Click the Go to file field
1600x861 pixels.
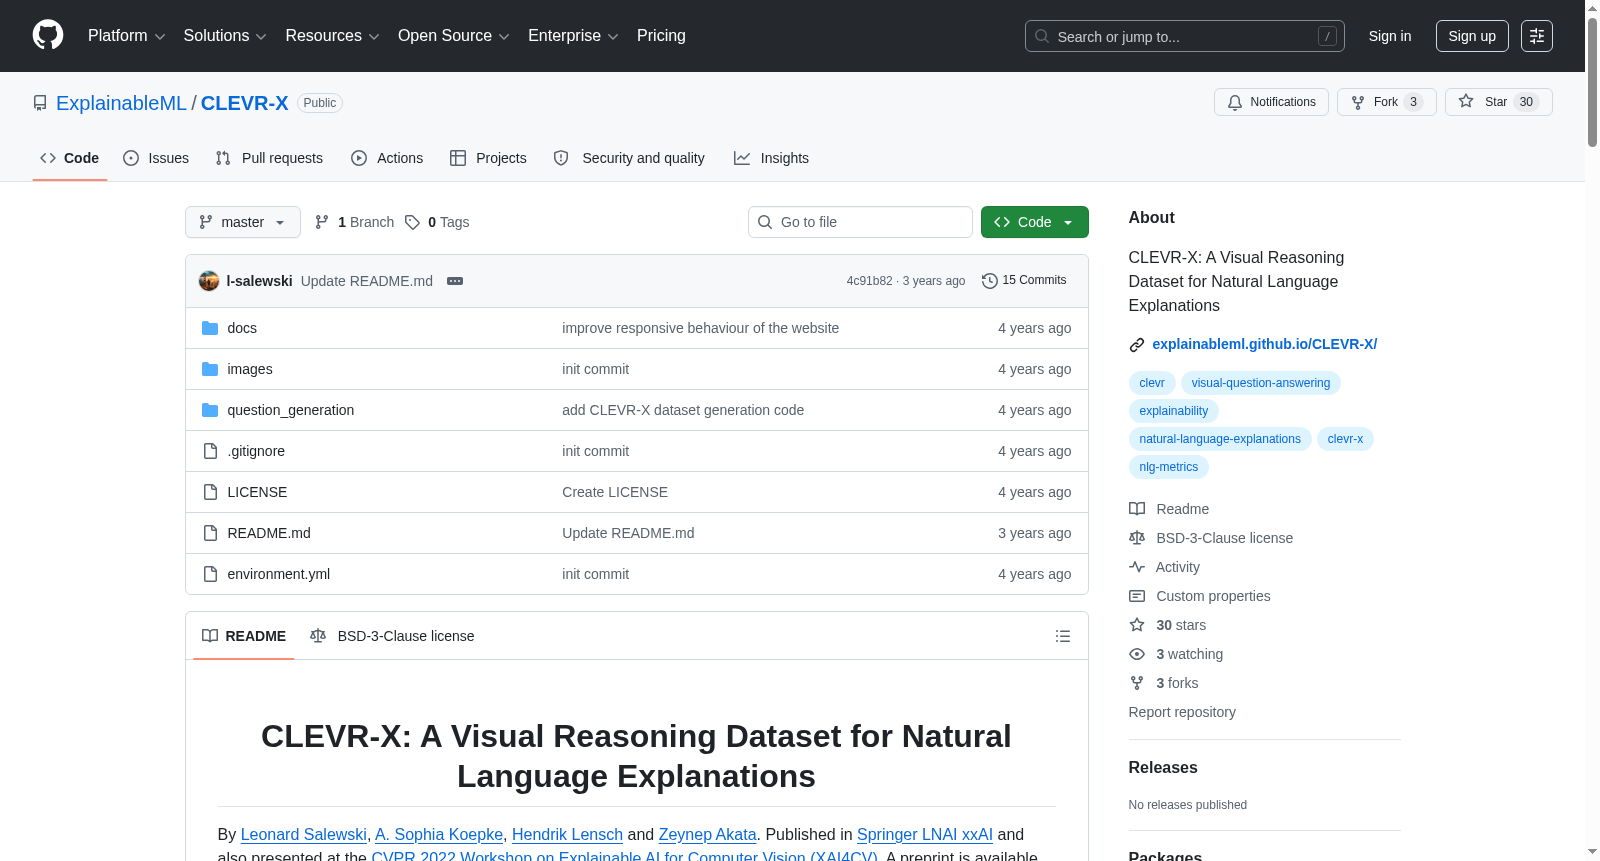(x=860, y=222)
